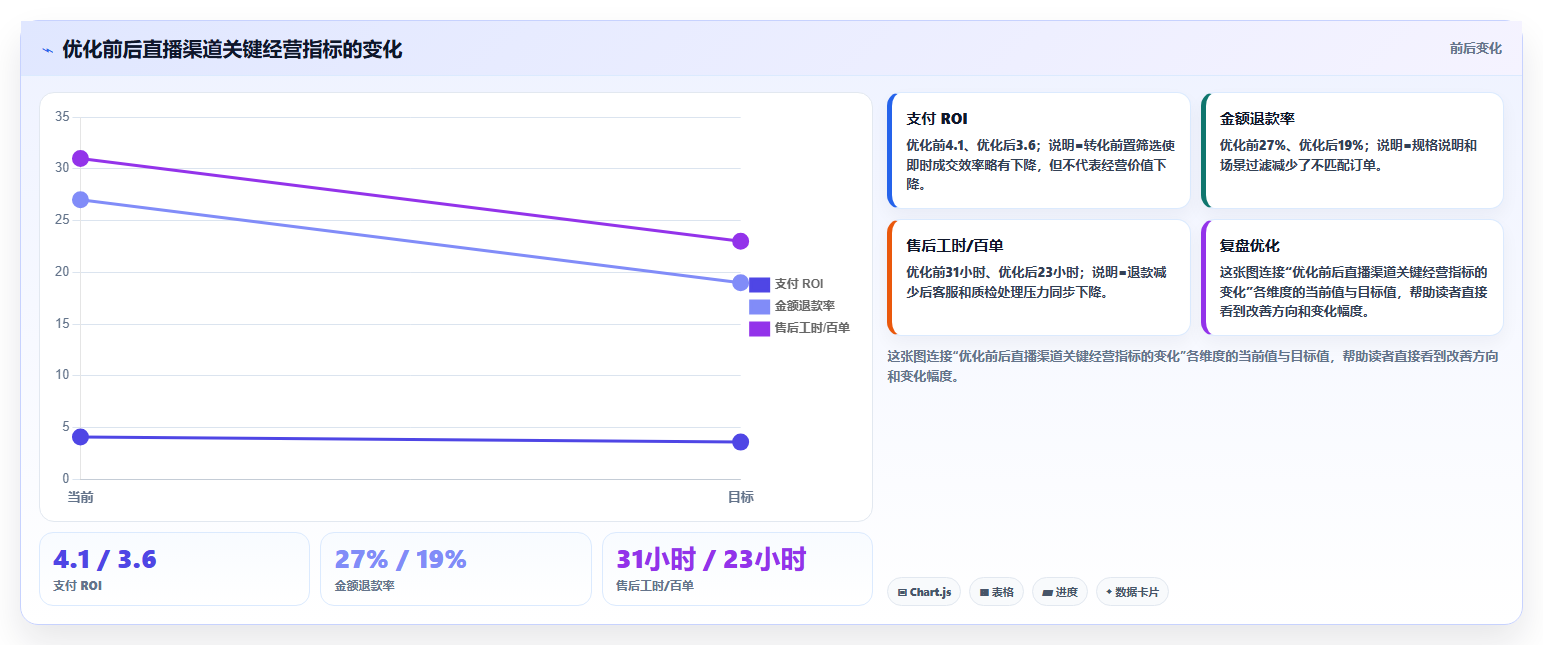Open the 31小时 / 23小时 stat card
The image size is (1543, 645).
pyautogui.click(x=737, y=569)
